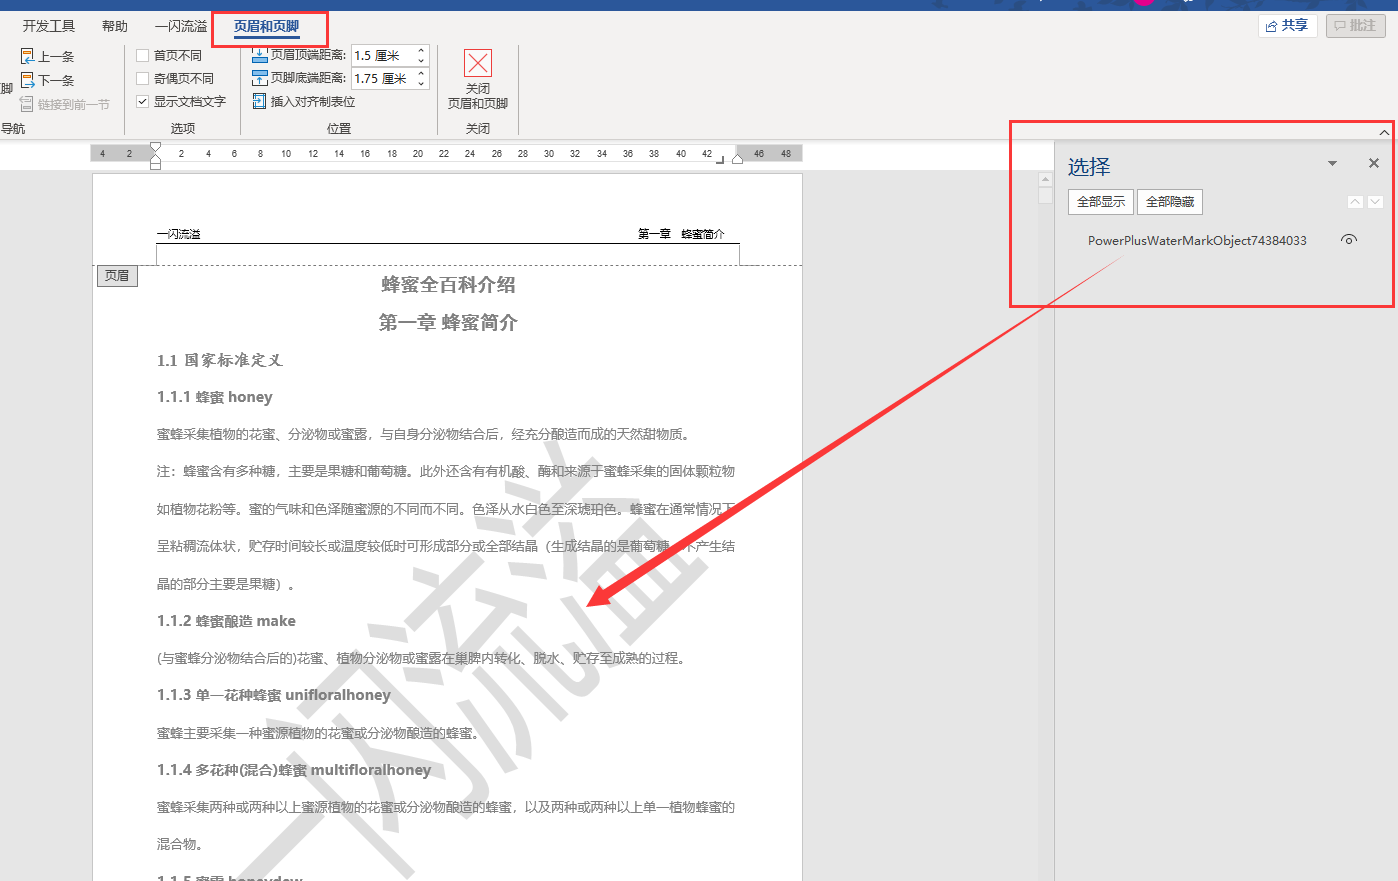Viewport: 1398px width, 881px height.
Task: Click the 页眉顶端距离 header distance icon
Action: (260, 55)
